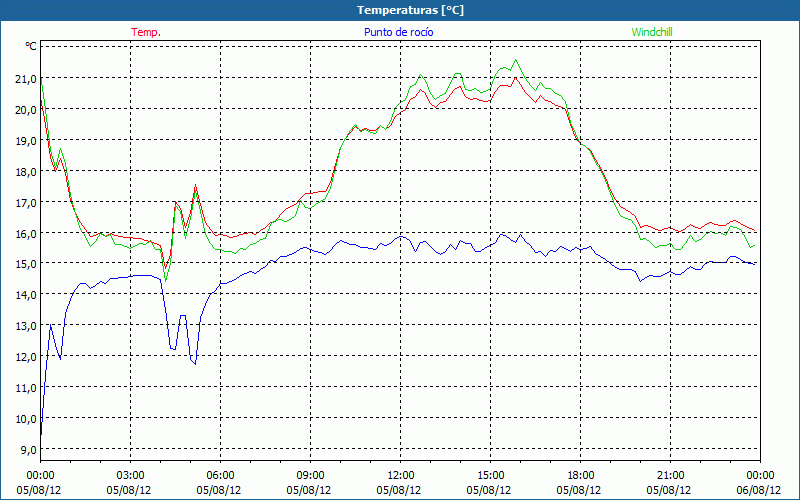Click the 15:00 time axis label

[x=490, y=476]
